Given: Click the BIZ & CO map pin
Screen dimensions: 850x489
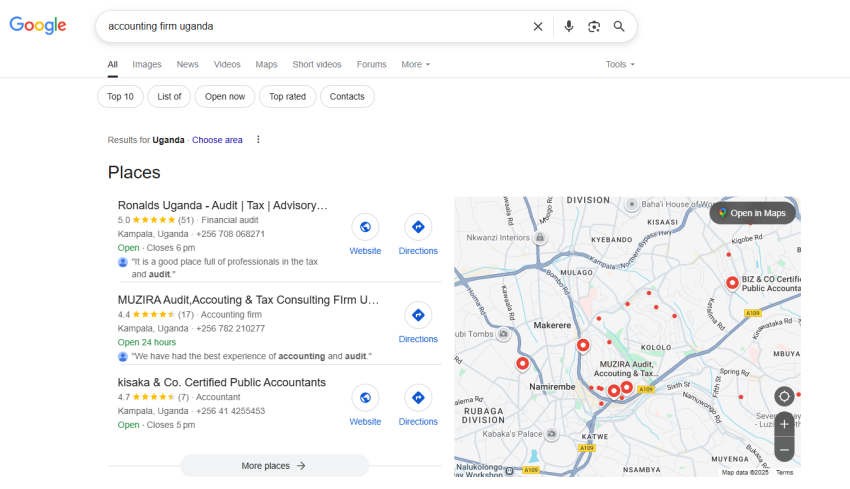Looking at the screenshot, I should coord(732,283).
